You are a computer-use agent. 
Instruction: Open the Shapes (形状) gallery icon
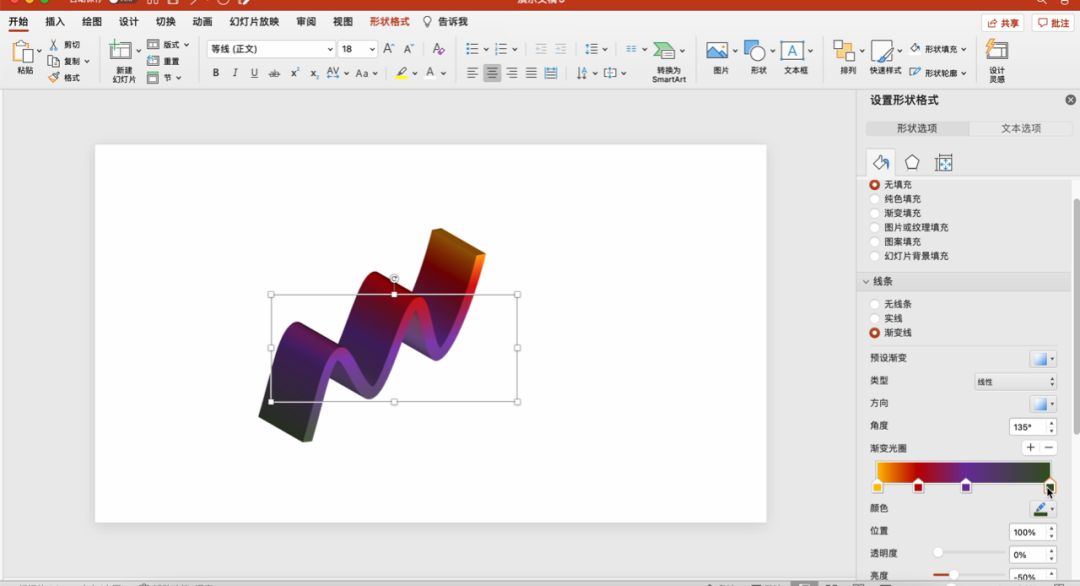[754, 50]
